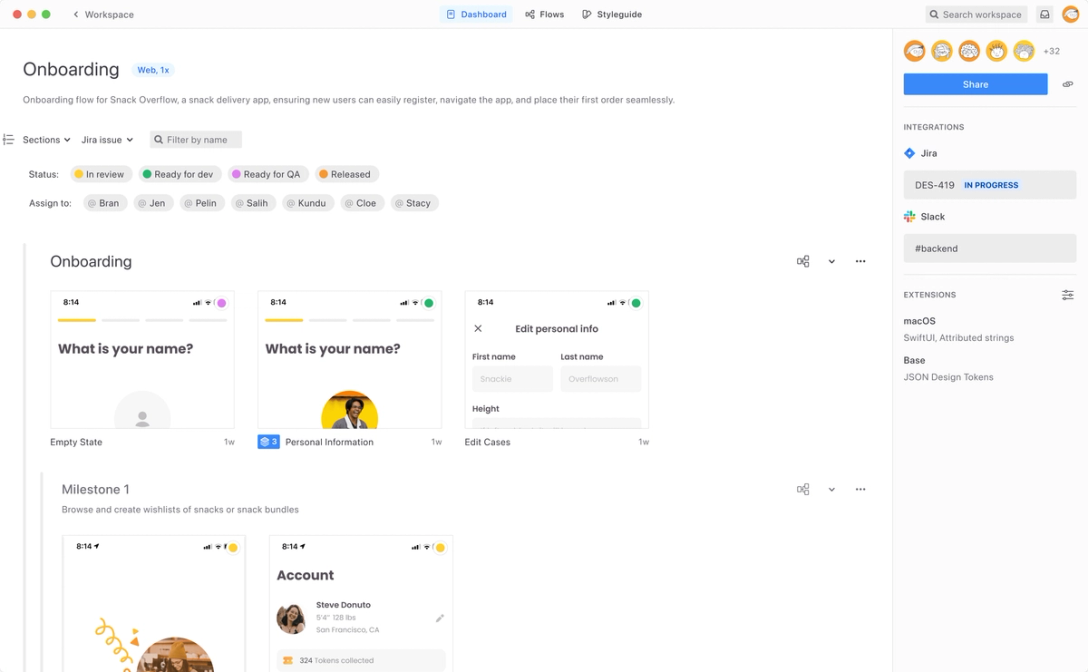Collapse the Milestone 1 section with its chevron
Image resolution: width=1088 pixels, height=672 pixels.
coord(831,489)
